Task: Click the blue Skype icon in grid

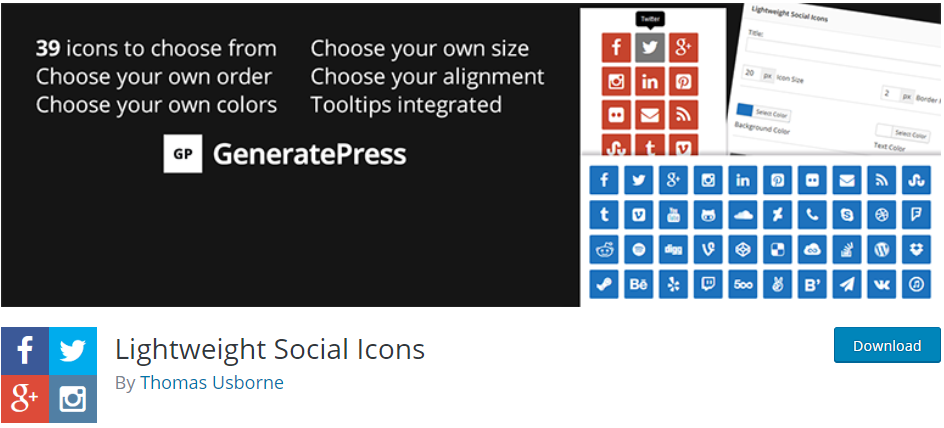Action: click(846, 214)
